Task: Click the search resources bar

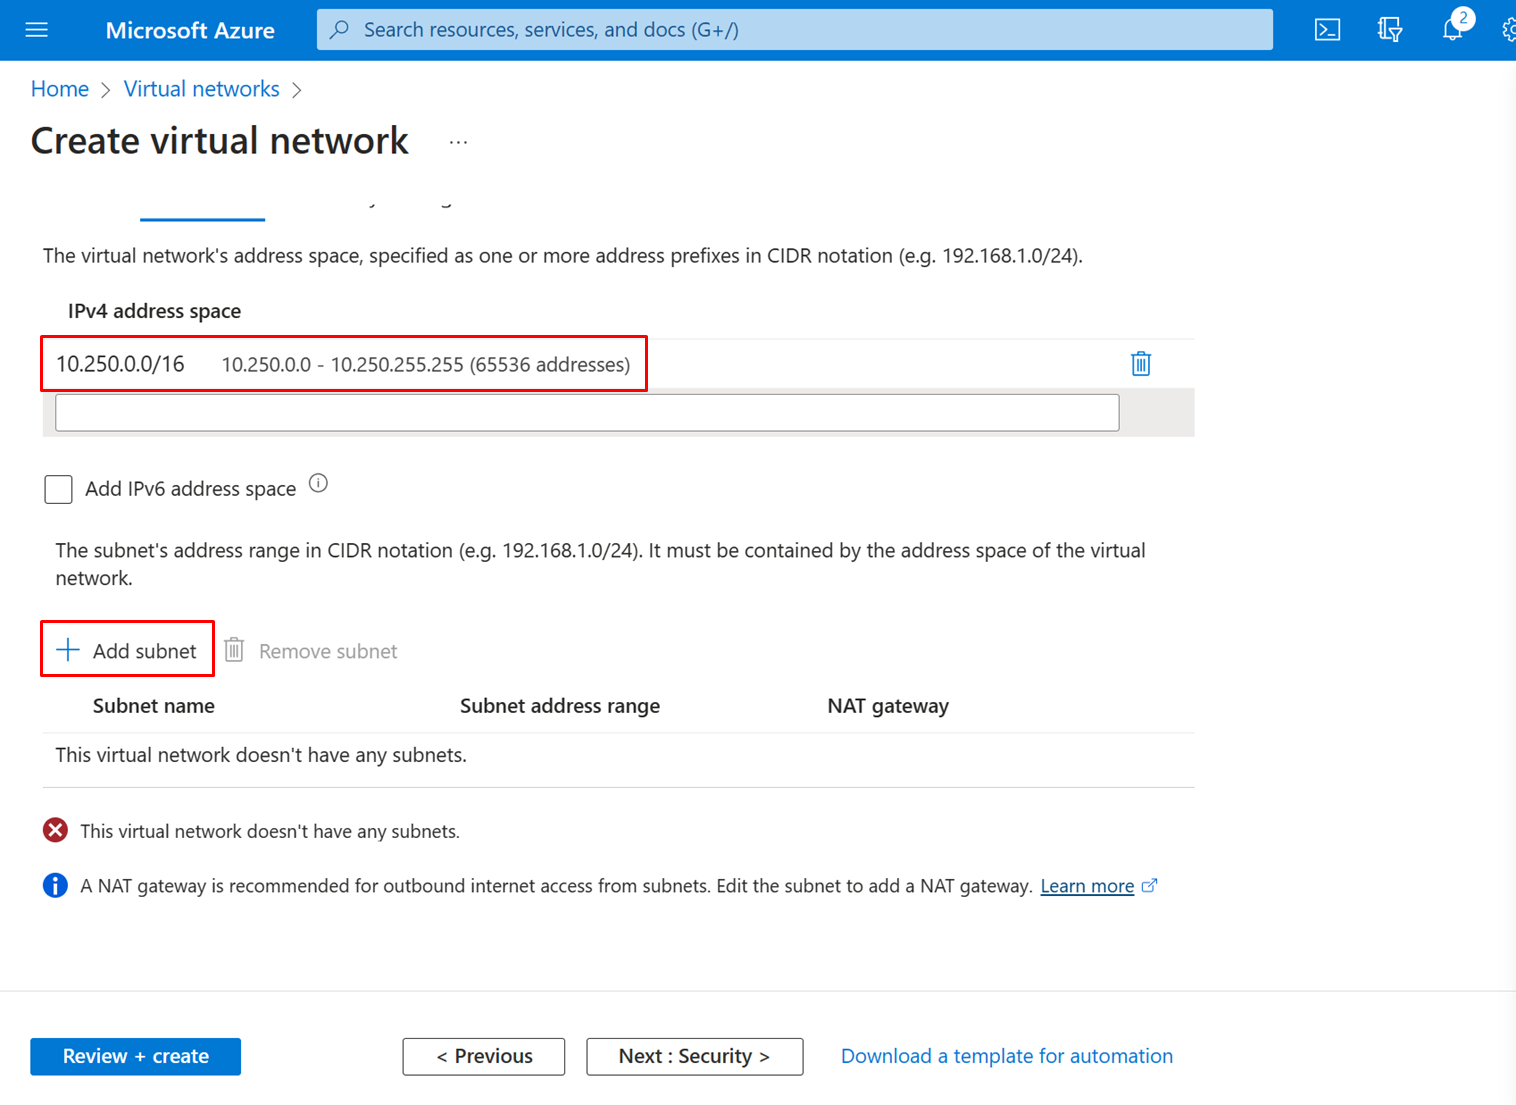Action: tap(794, 29)
